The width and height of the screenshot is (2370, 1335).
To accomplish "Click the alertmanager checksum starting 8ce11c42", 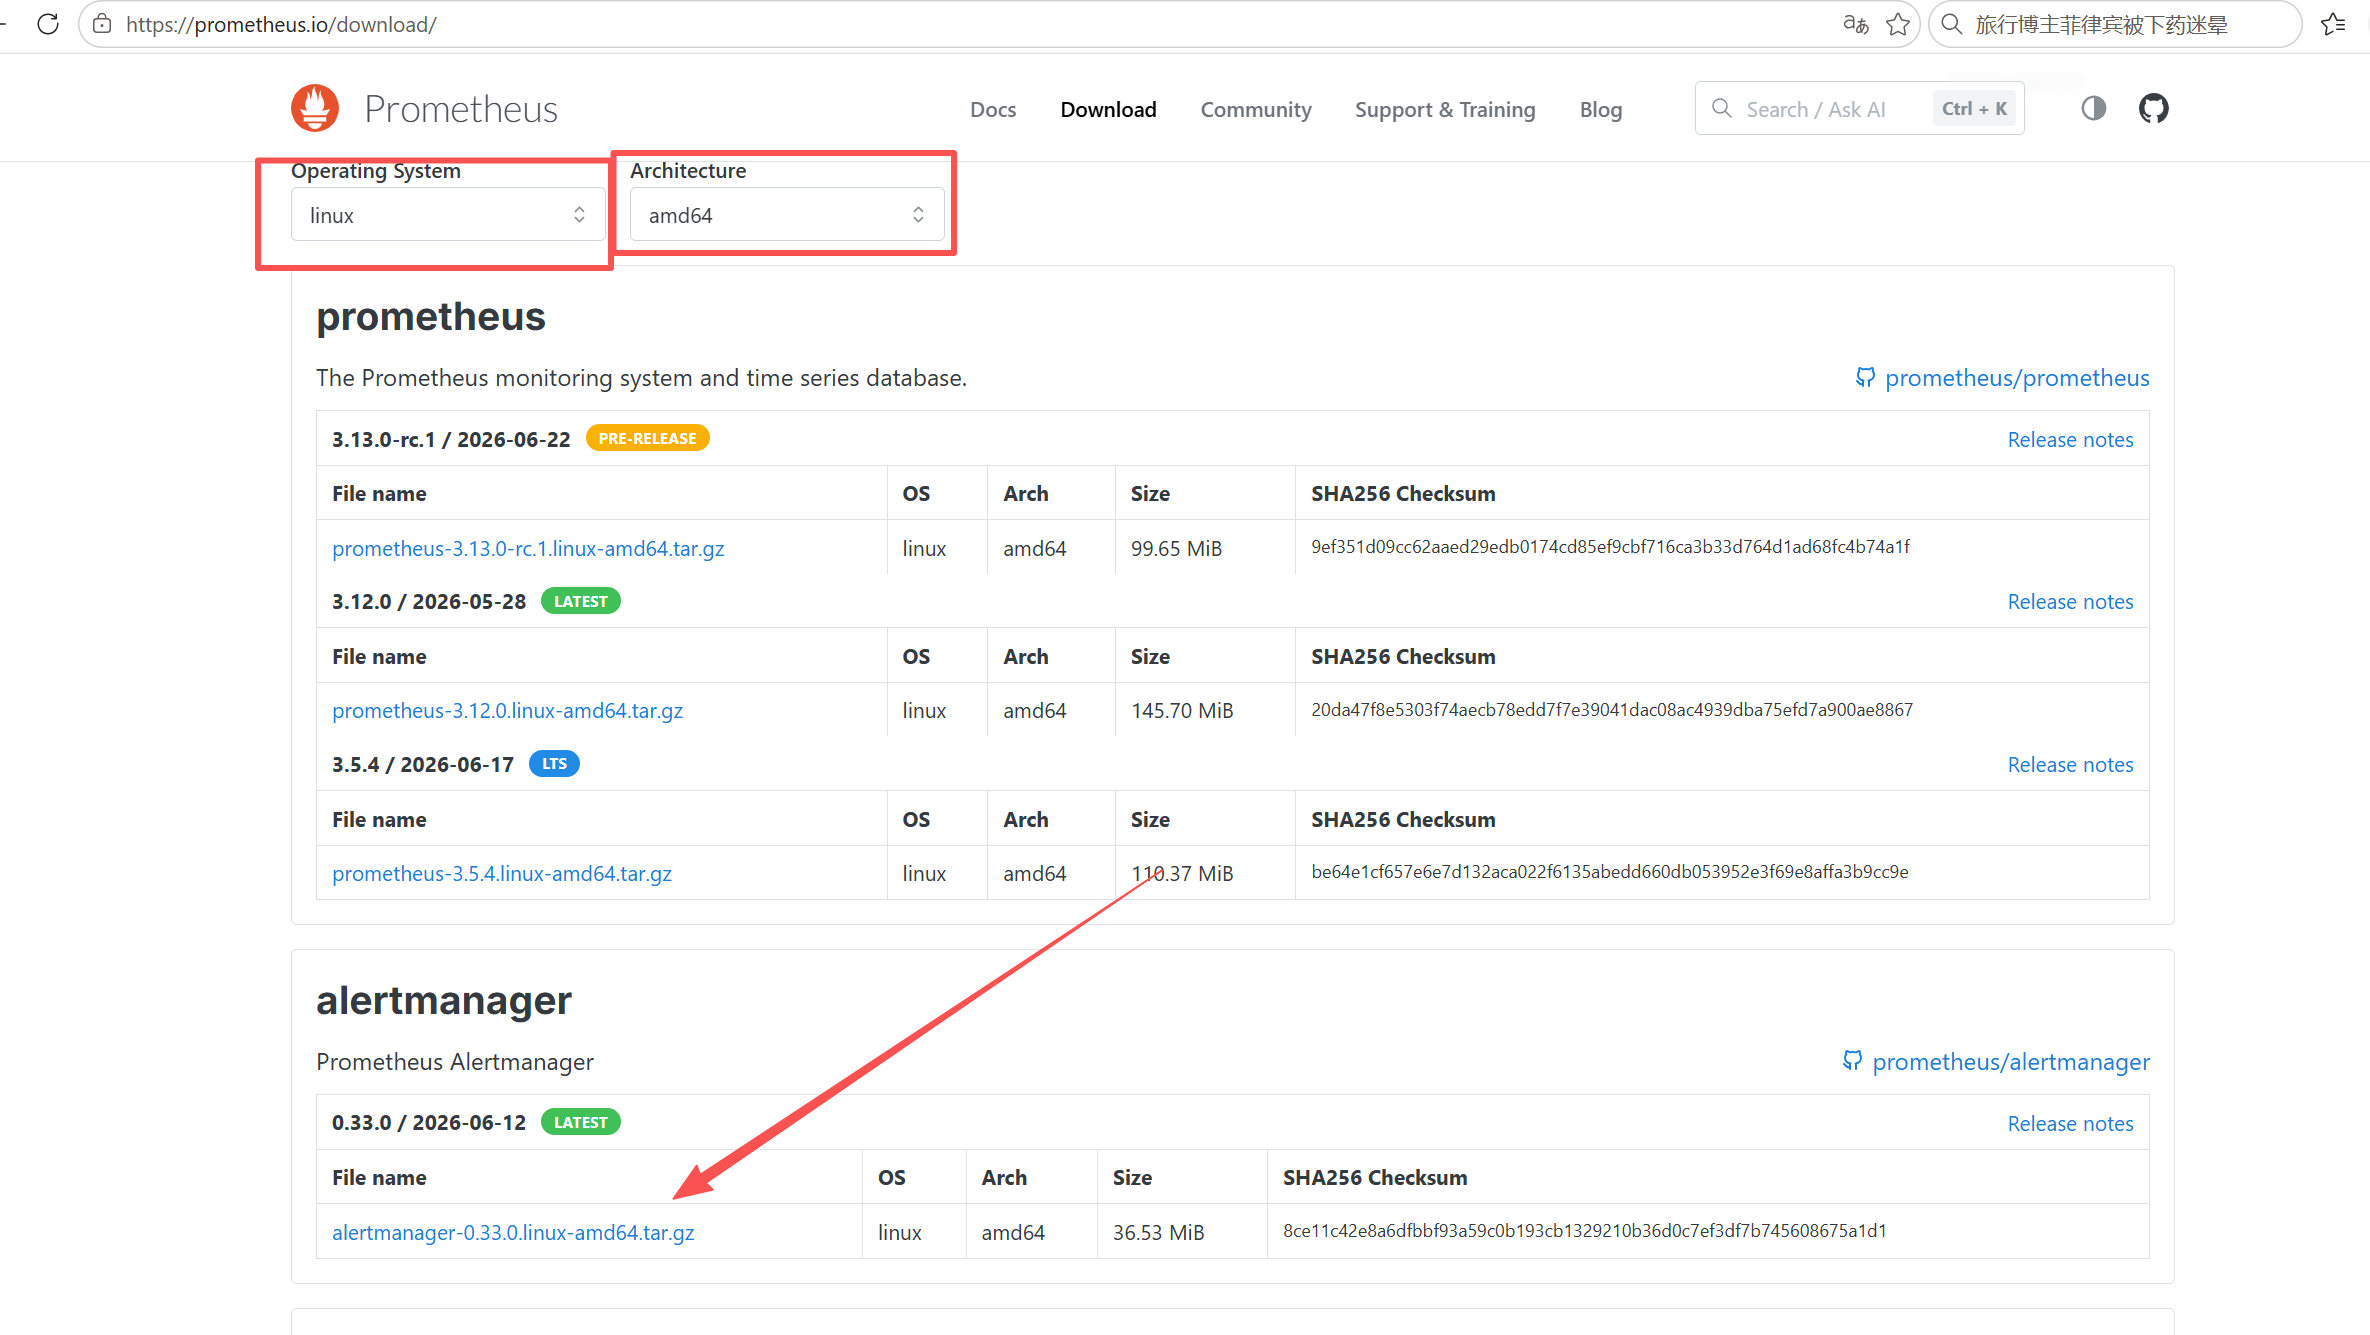I will point(1585,1231).
